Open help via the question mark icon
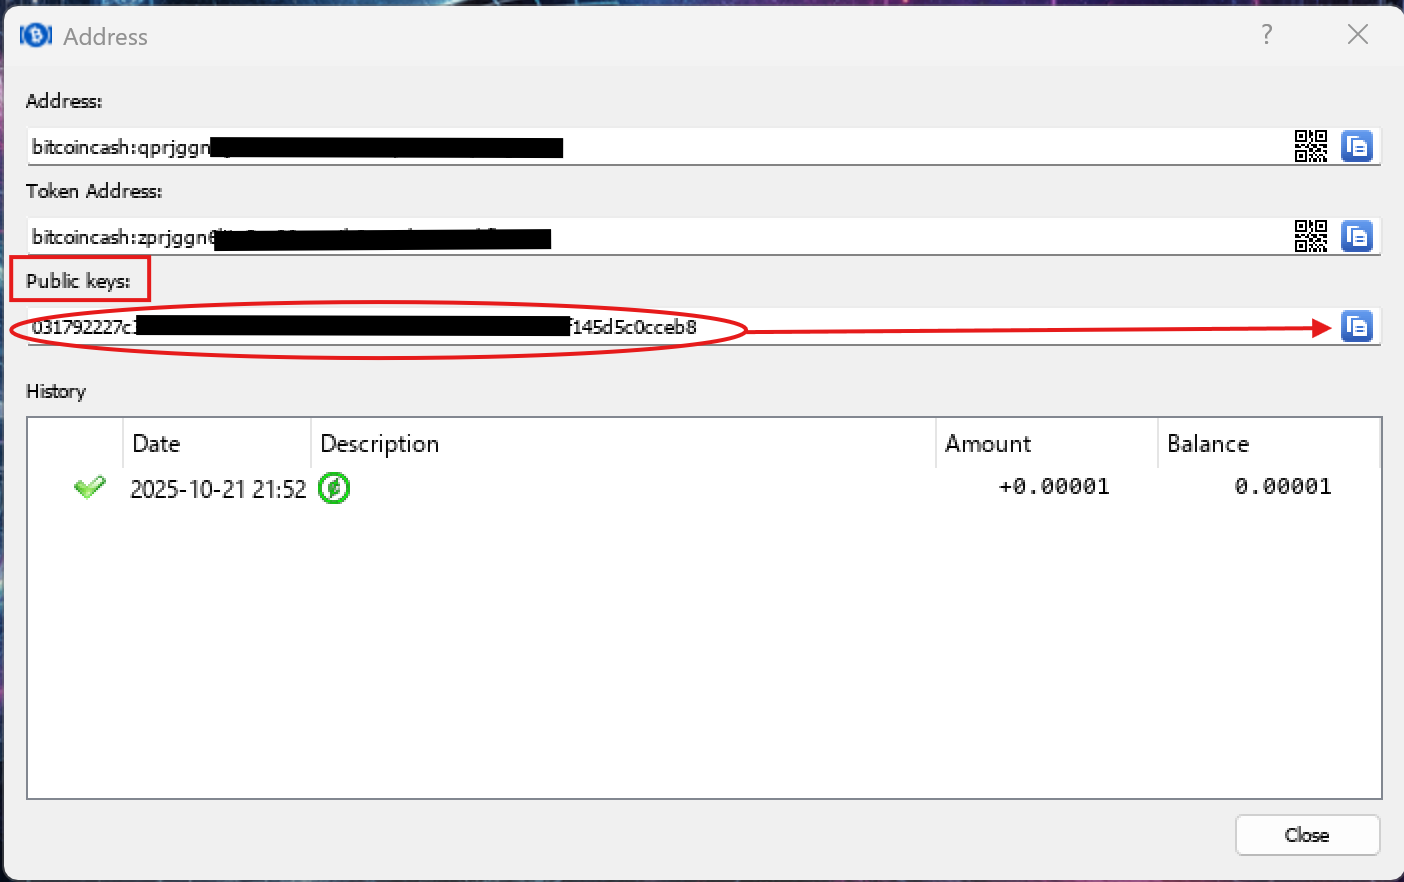This screenshot has height=882, width=1404. (1266, 34)
